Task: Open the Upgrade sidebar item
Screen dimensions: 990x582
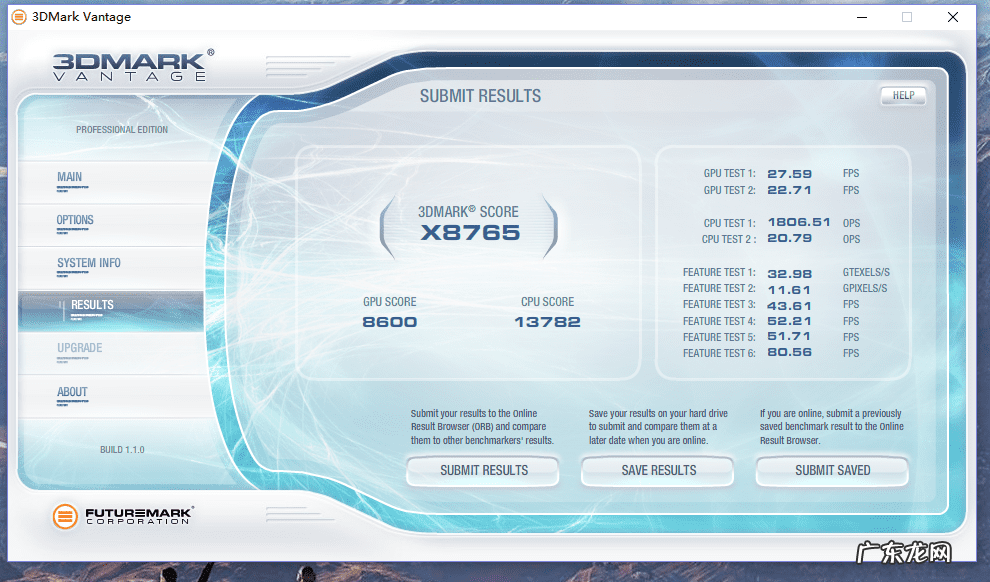Action: 80,349
